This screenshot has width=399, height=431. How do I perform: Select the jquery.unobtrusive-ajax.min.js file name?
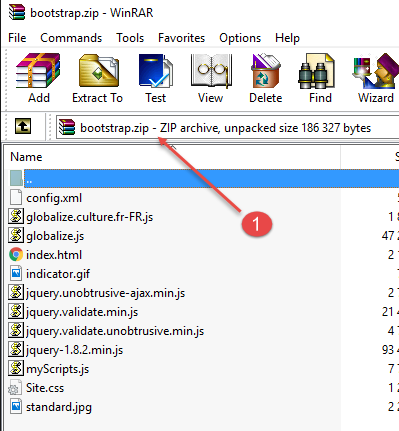[x=105, y=293]
